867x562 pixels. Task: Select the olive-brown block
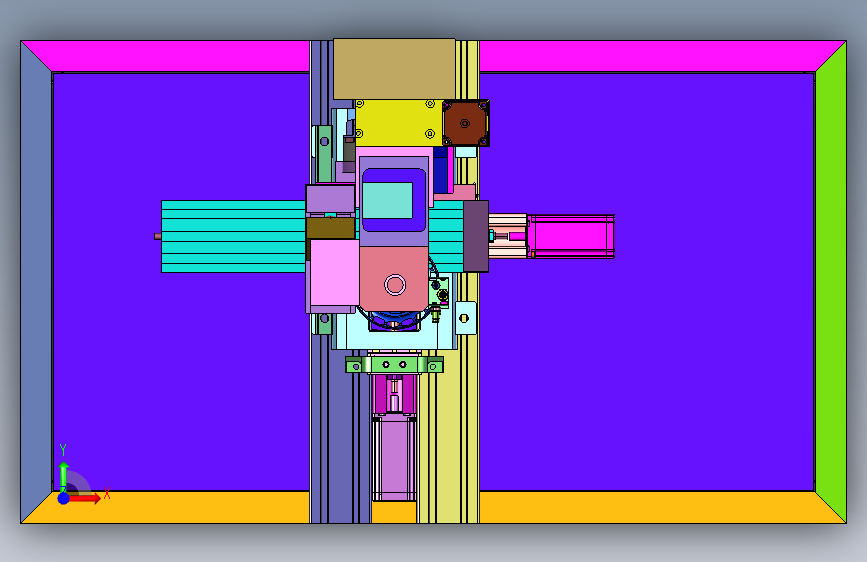331,228
